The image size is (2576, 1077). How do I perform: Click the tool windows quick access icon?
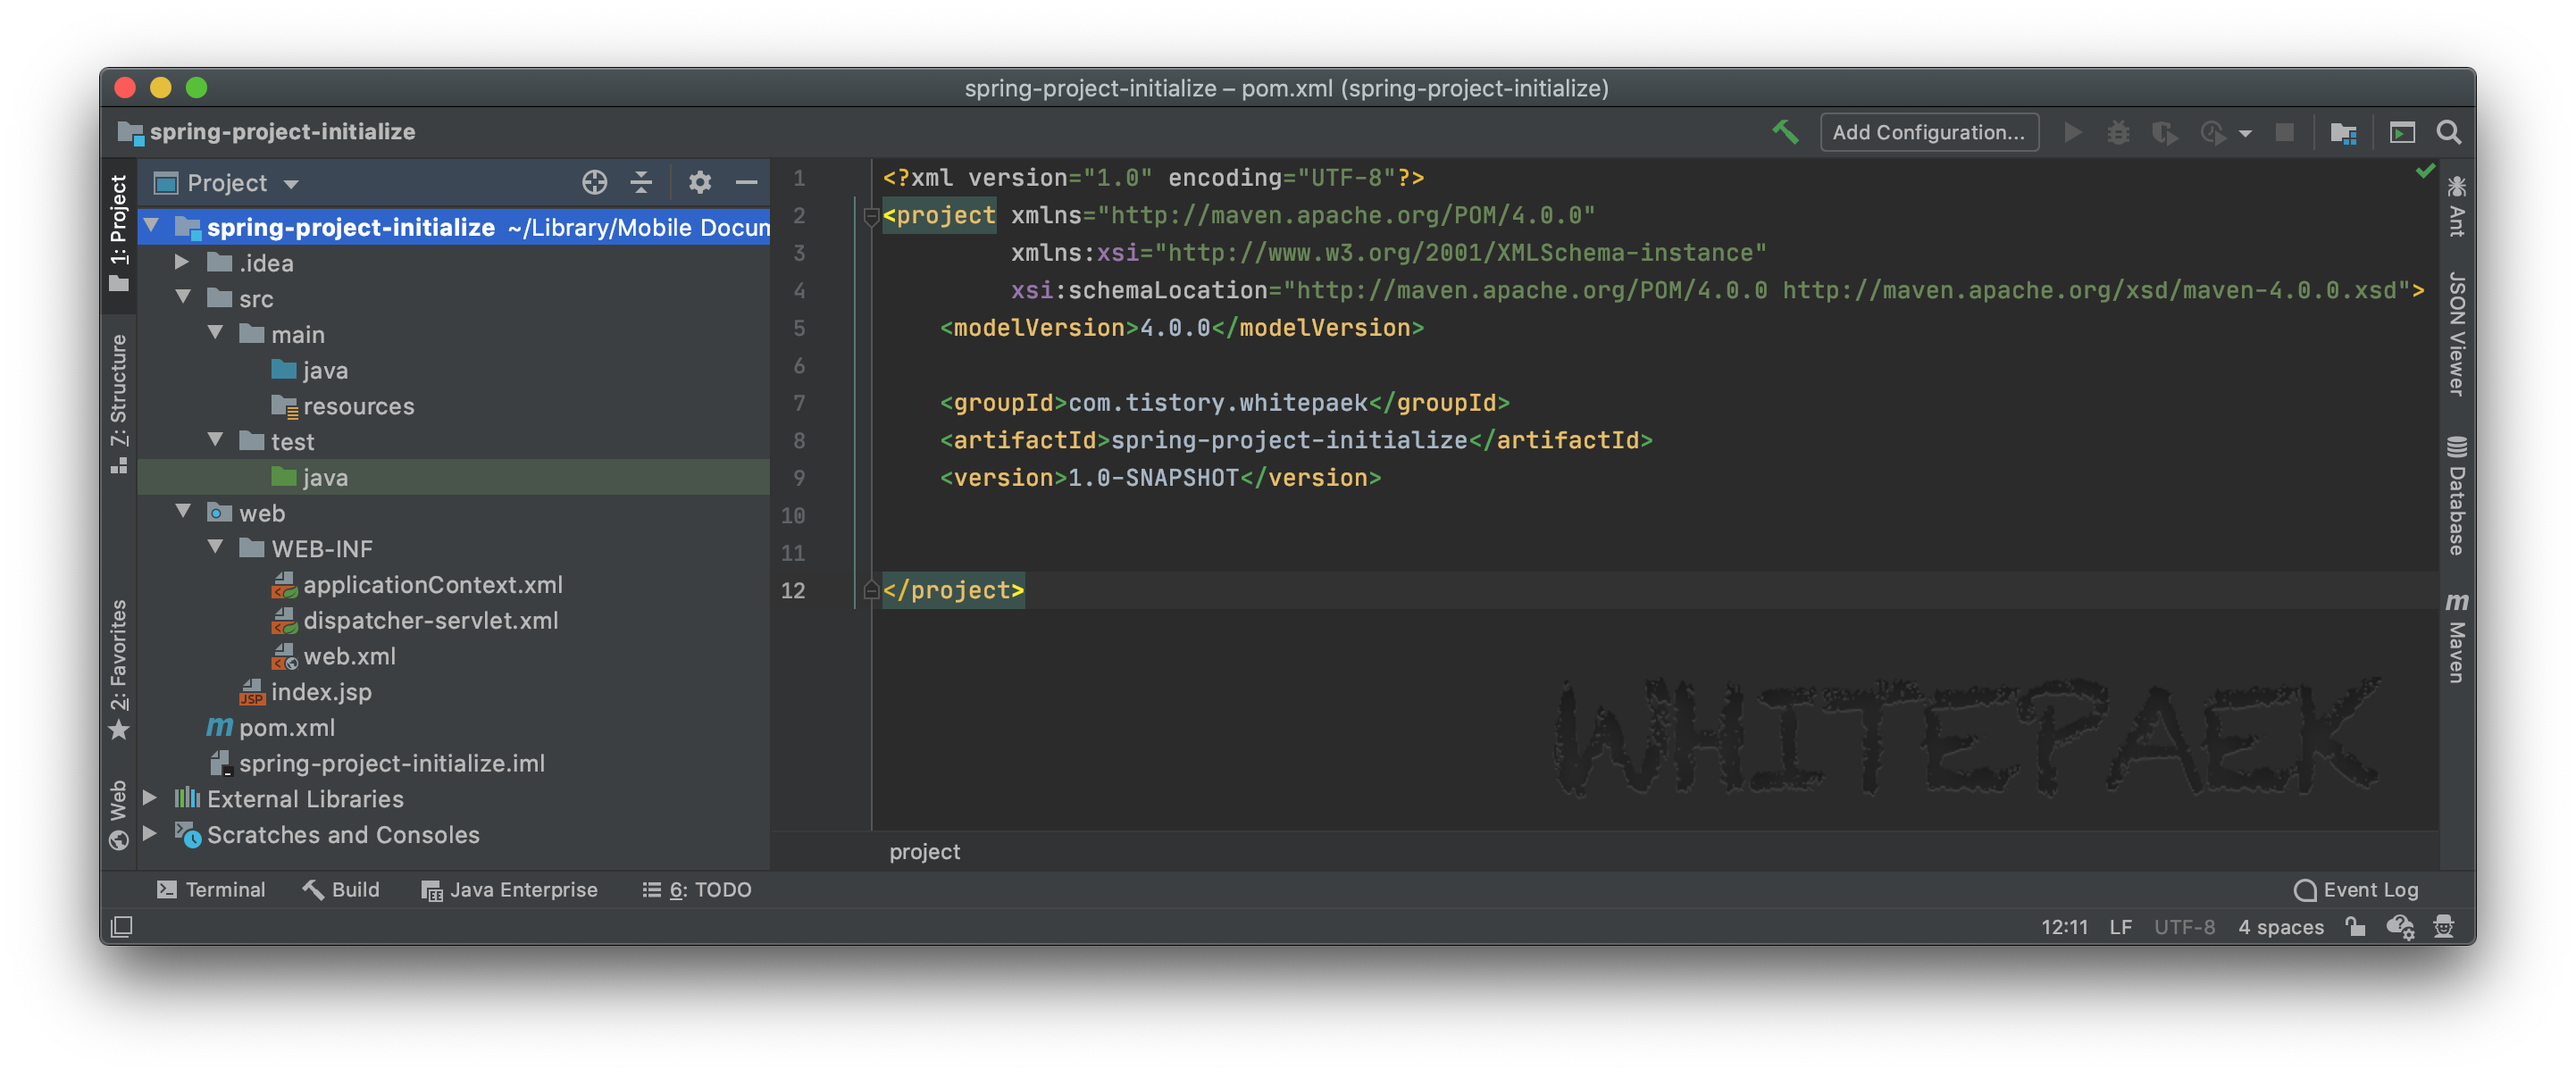[121, 926]
